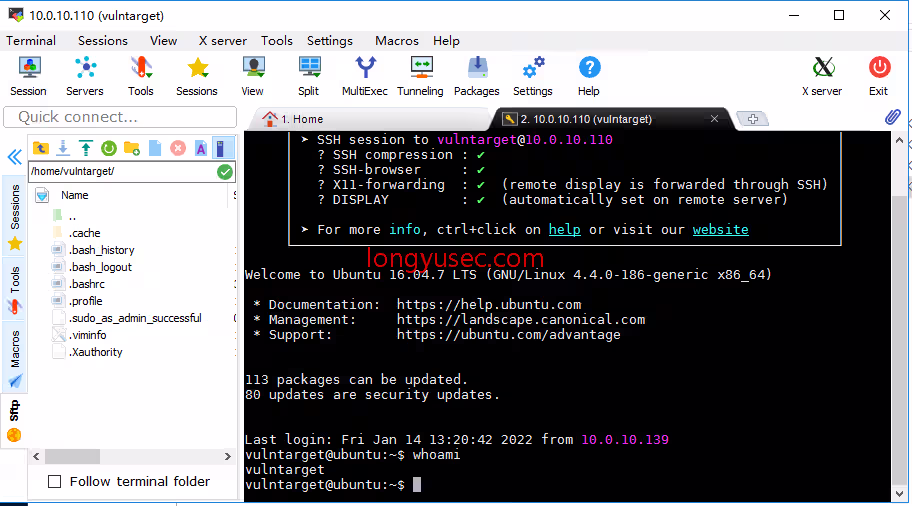Click the Quick connect input field

click(120, 117)
